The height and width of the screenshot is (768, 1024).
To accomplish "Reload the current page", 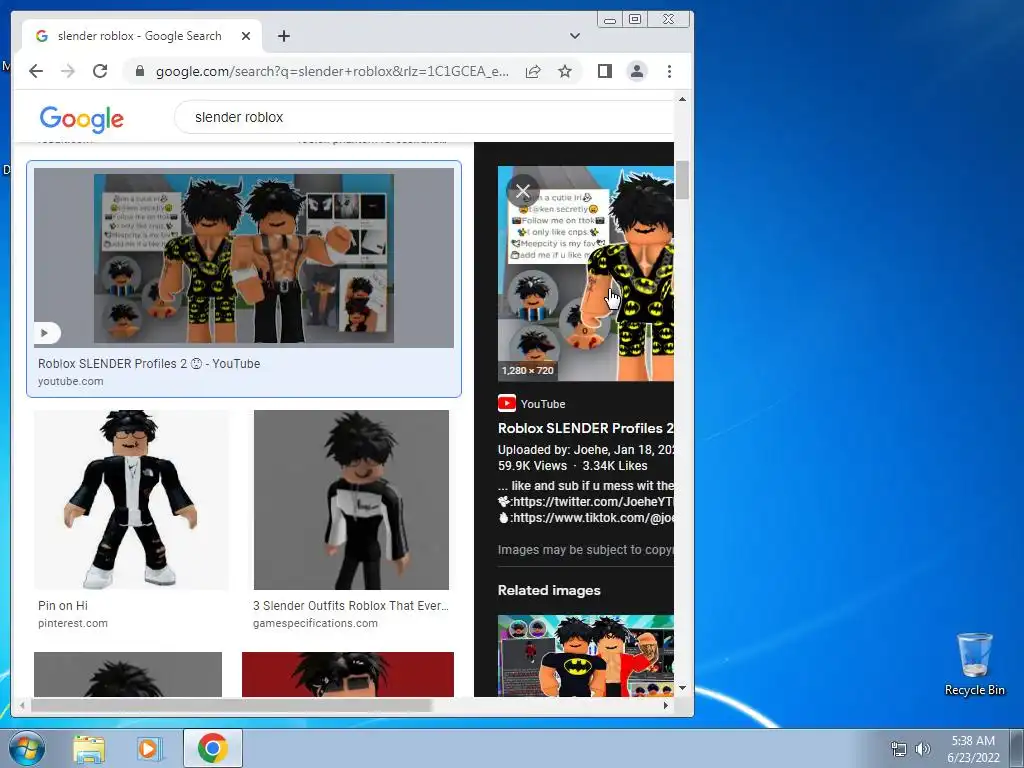I will point(100,71).
